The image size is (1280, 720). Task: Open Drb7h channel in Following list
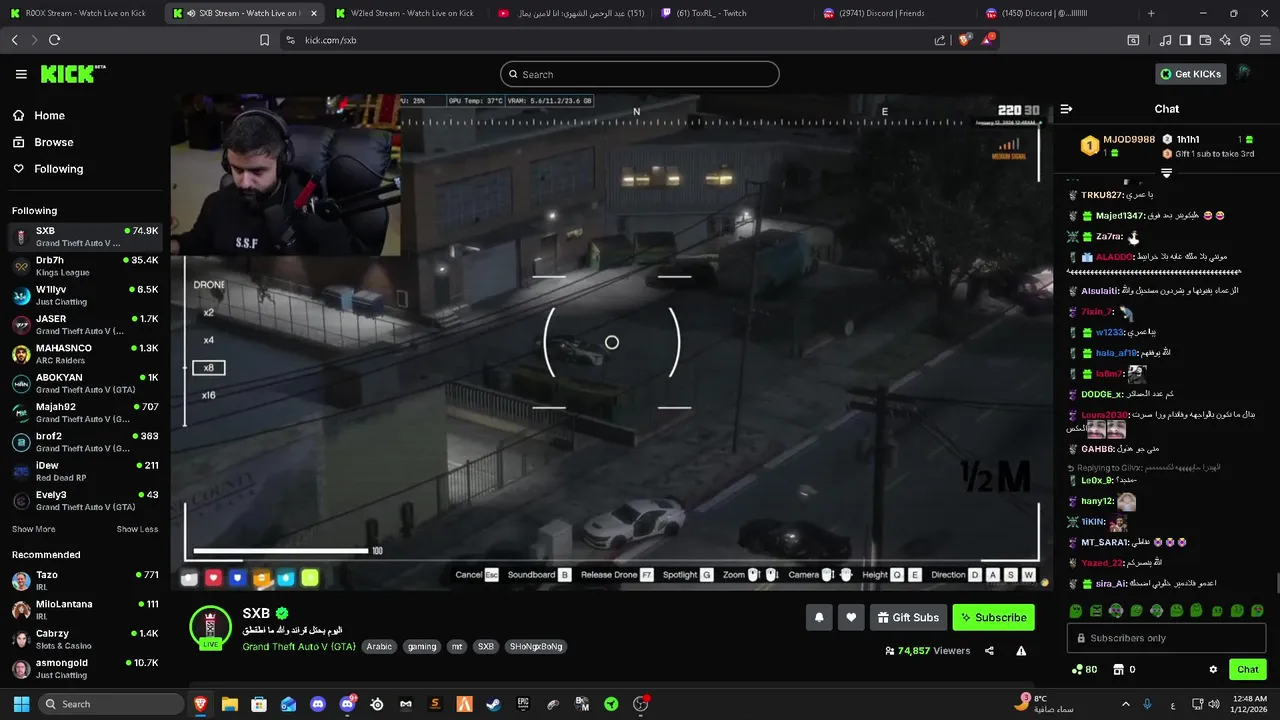85,266
